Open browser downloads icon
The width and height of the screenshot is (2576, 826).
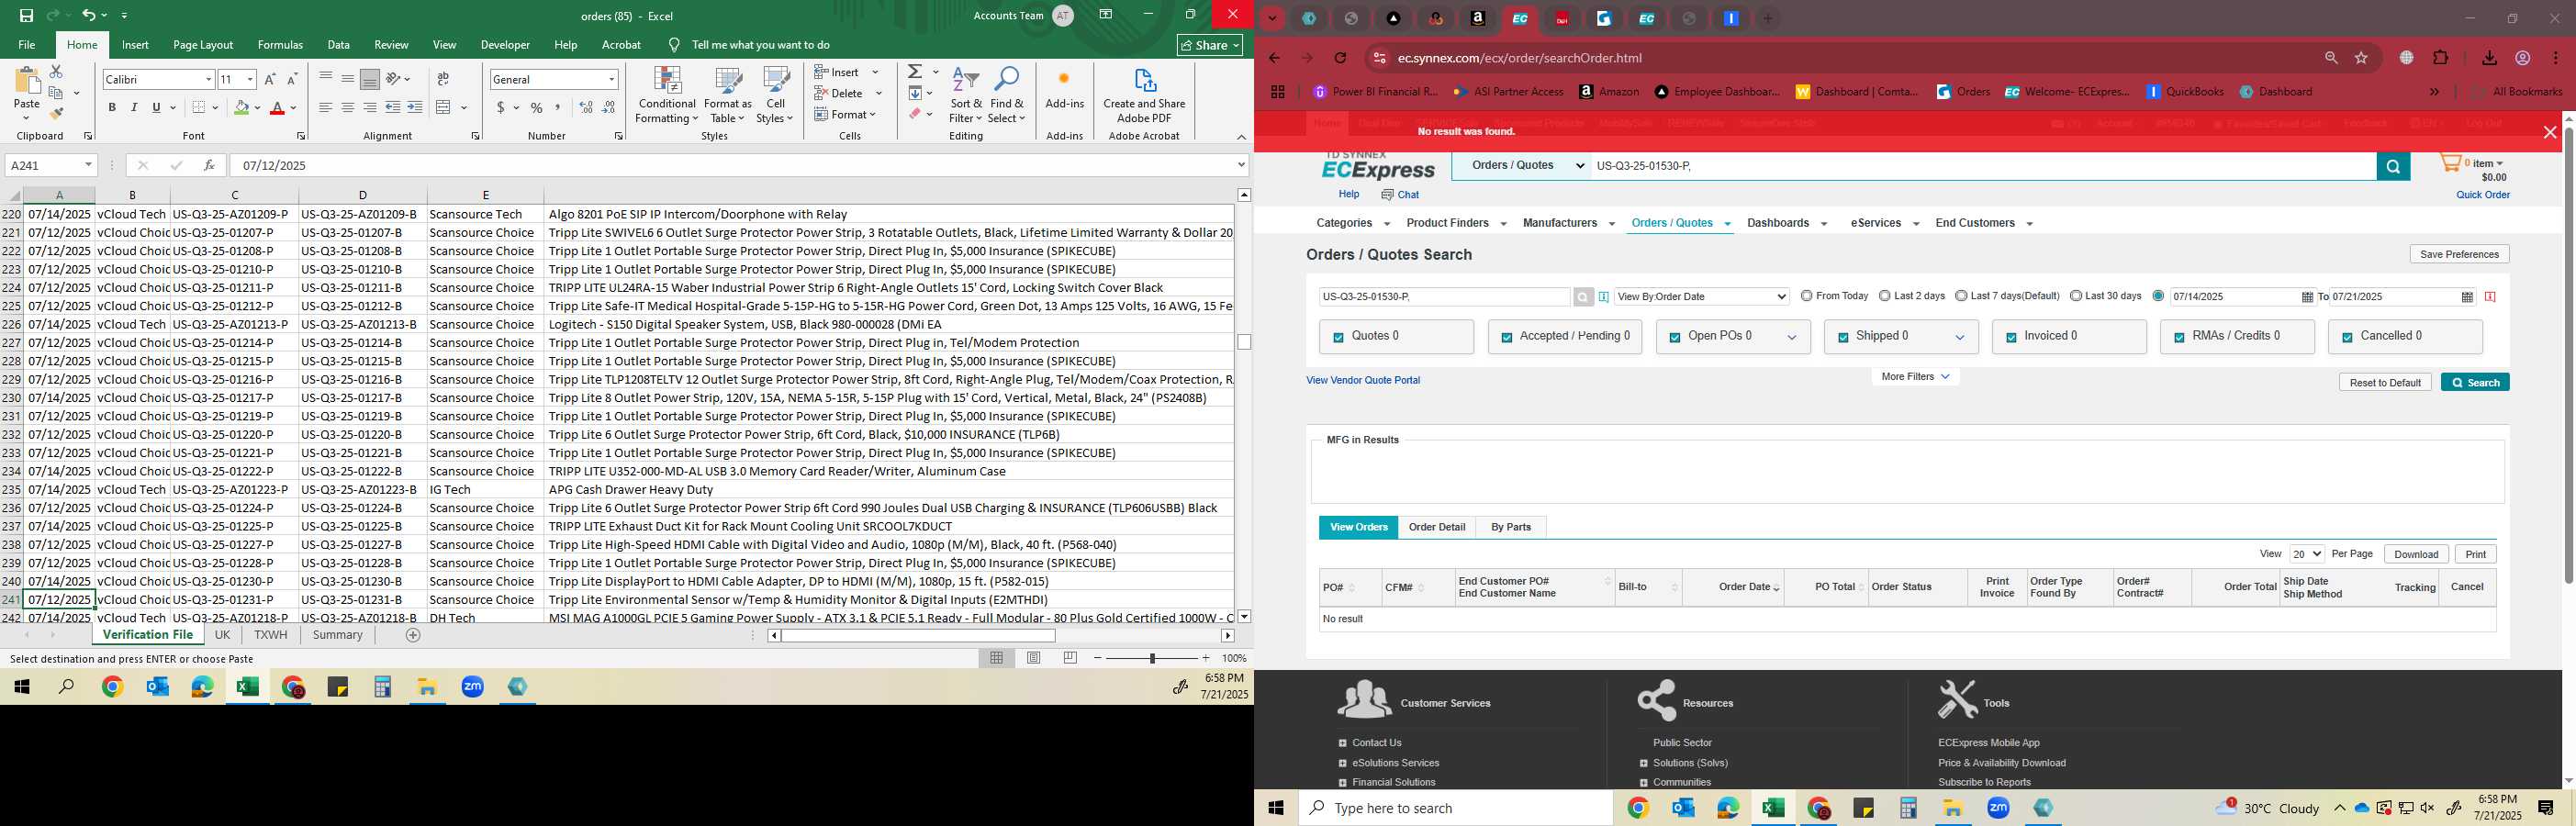2489,58
